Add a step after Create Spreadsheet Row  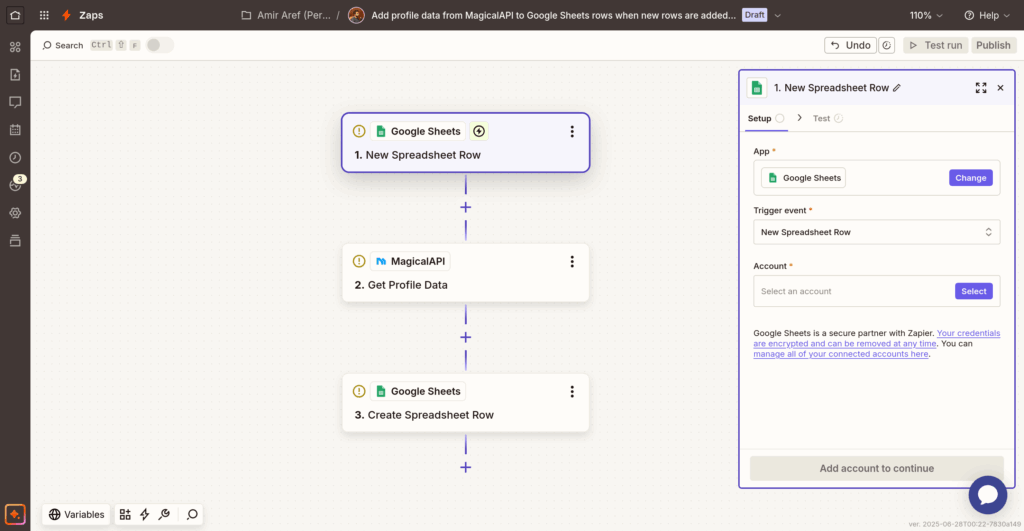click(466, 467)
